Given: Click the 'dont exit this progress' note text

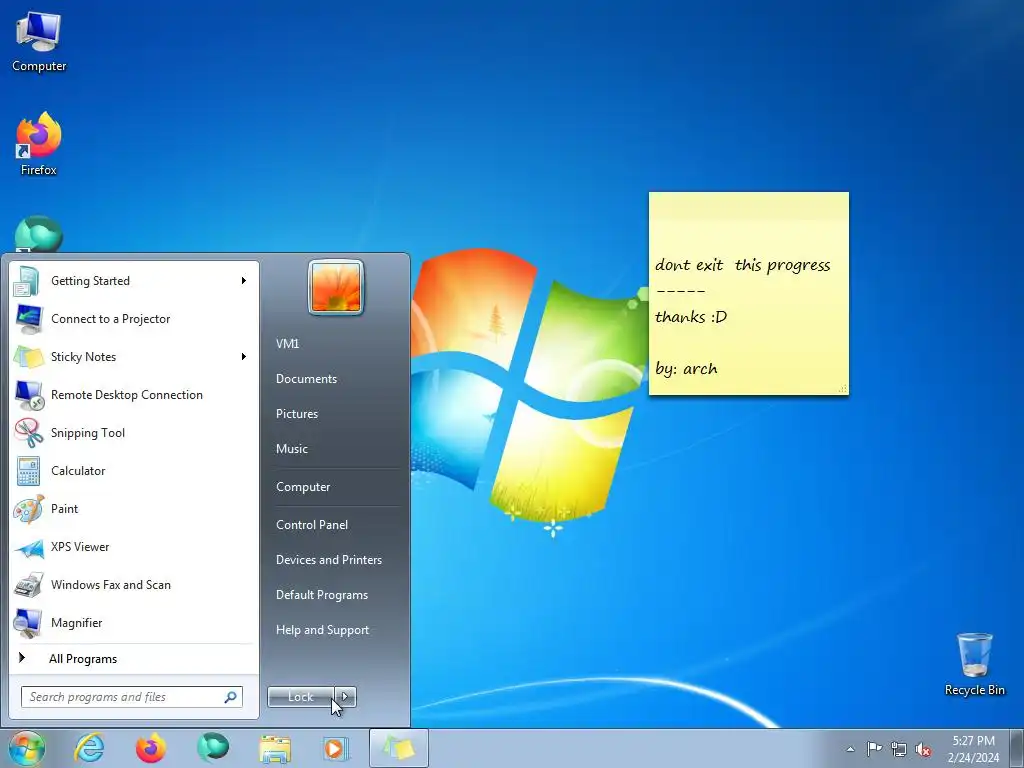Looking at the screenshot, I should (743, 265).
